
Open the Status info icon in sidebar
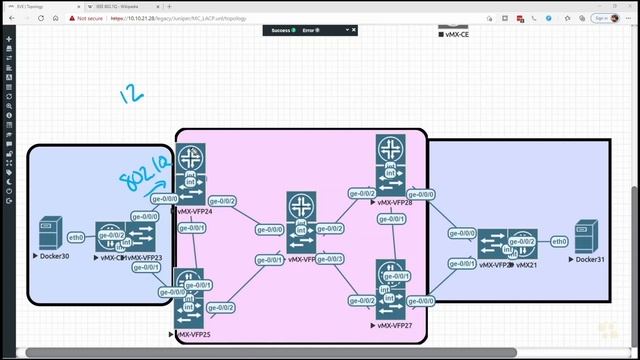(9, 116)
